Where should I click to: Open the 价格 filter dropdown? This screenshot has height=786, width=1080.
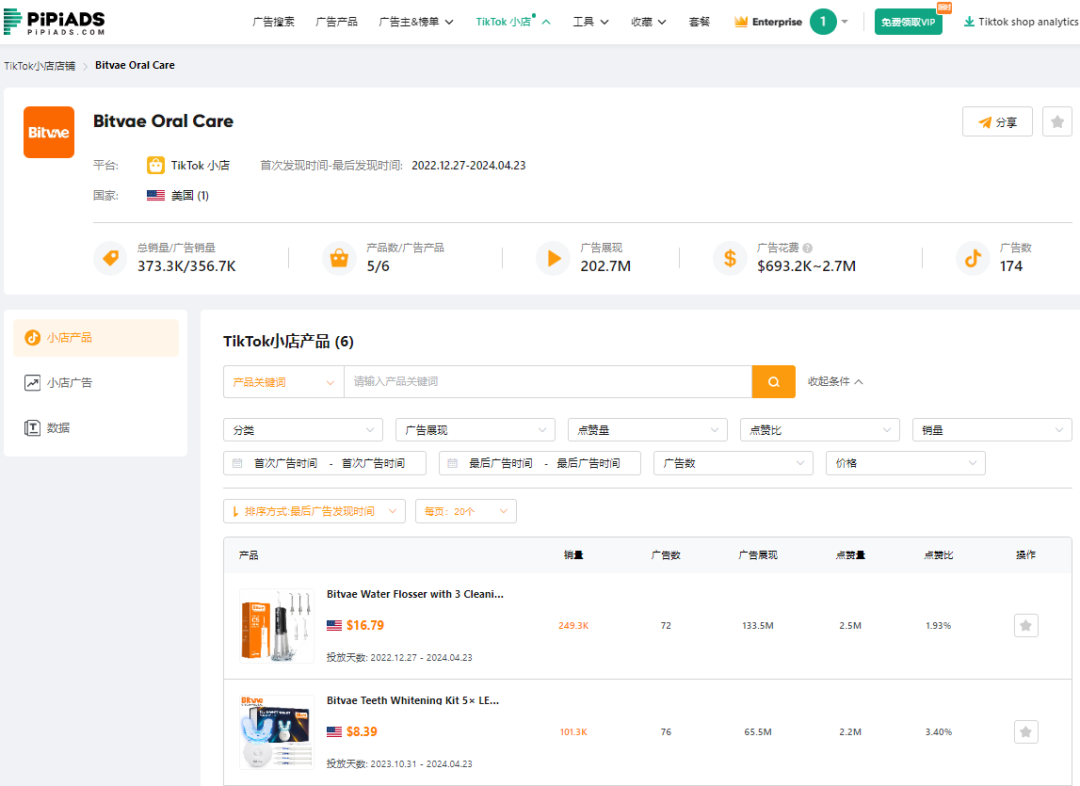(905, 463)
